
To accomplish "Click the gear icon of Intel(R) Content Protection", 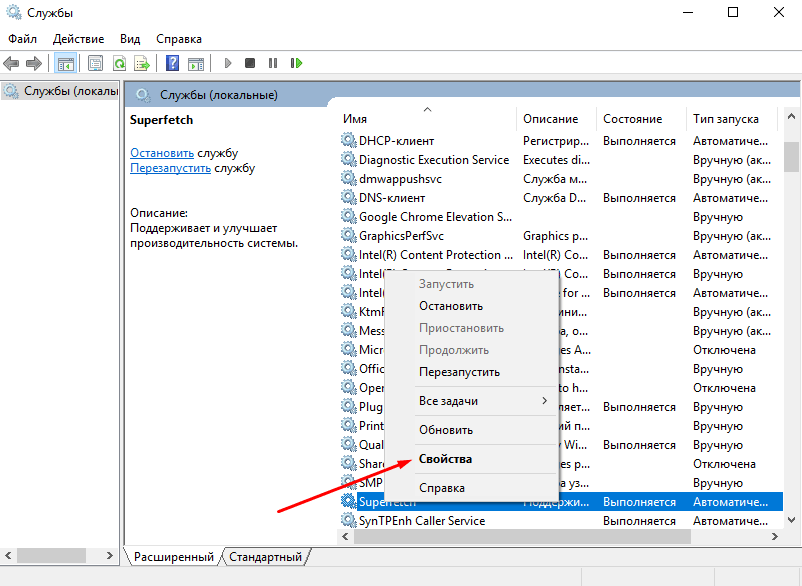I will [349, 254].
